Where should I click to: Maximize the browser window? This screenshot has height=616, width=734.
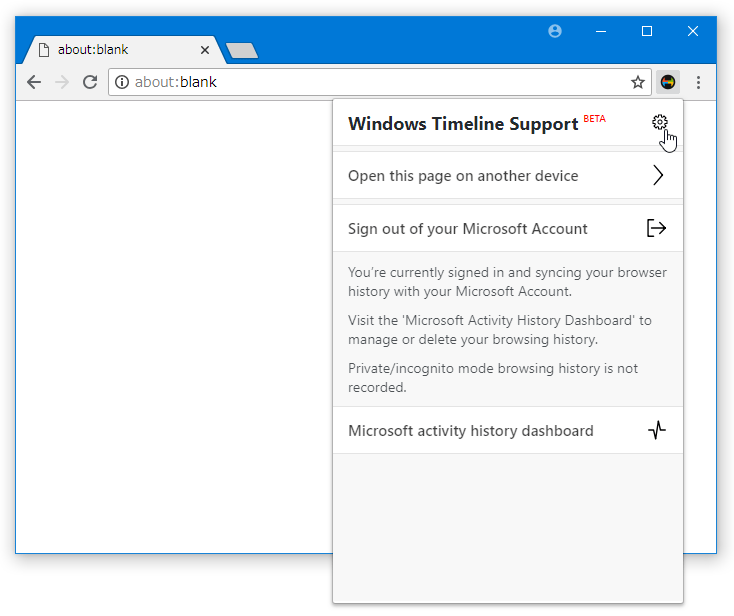(646, 31)
